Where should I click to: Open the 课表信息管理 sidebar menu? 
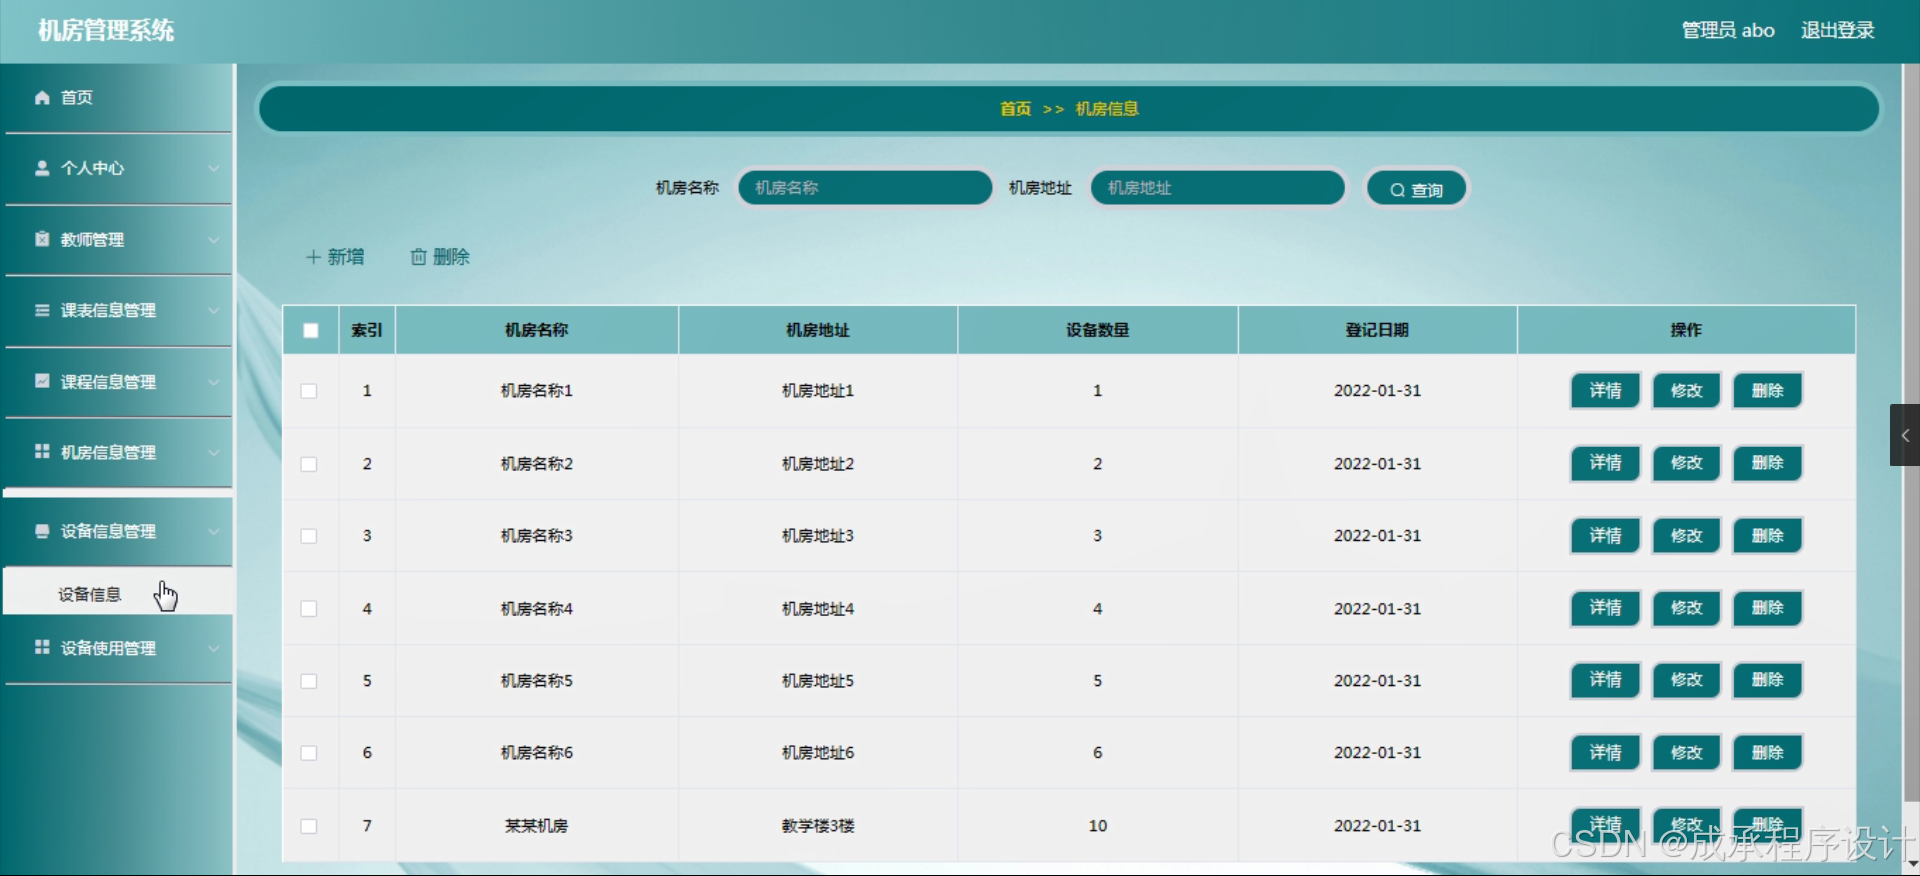pyautogui.click(x=118, y=310)
